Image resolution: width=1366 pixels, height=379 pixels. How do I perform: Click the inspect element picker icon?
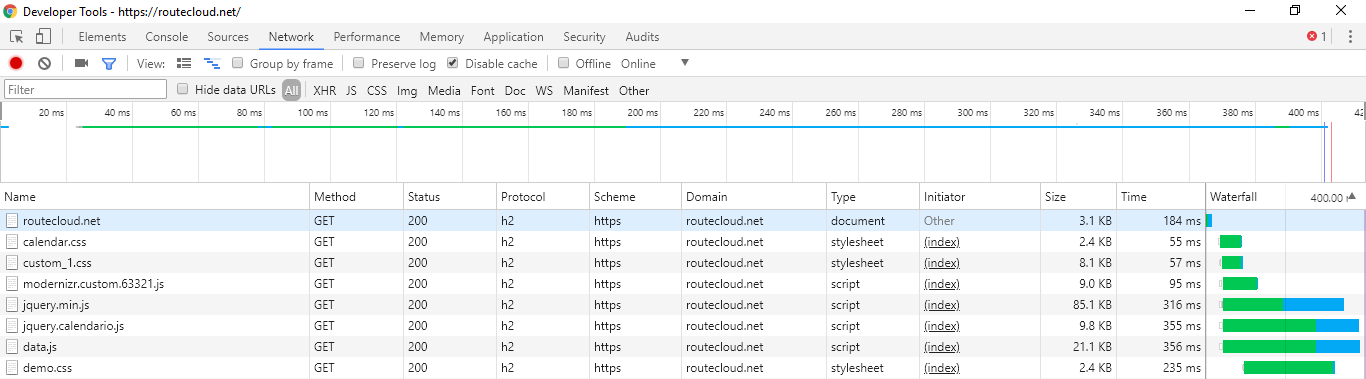[x=17, y=37]
